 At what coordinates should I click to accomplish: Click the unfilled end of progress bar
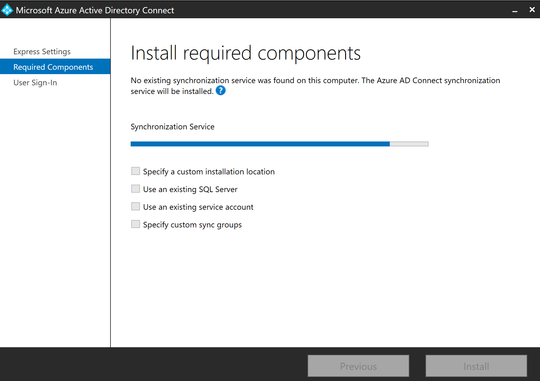pyautogui.click(x=409, y=144)
